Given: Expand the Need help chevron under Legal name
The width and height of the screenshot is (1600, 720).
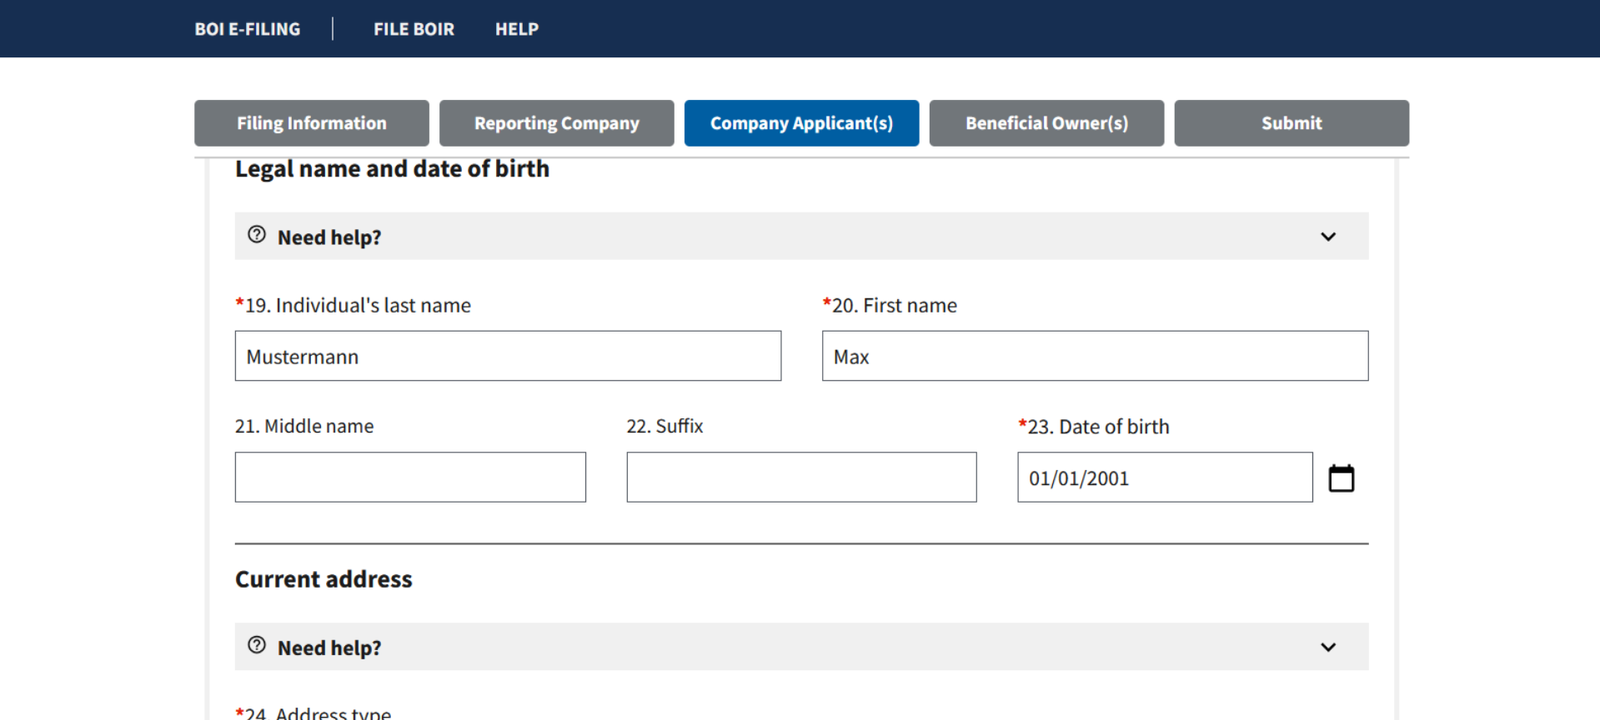Looking at the screenshot, I should [1328, 237].
